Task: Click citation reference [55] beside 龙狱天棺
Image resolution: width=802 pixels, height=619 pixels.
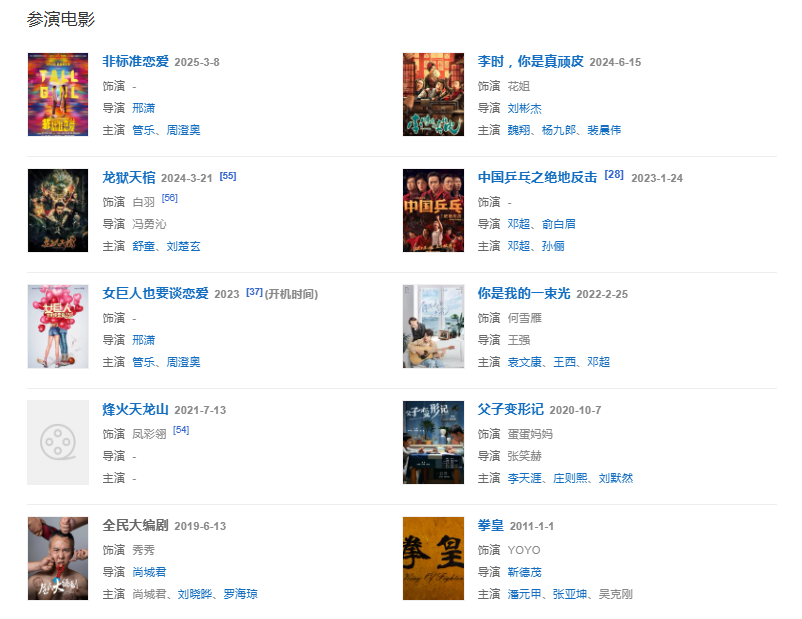Action: point(228,176)
